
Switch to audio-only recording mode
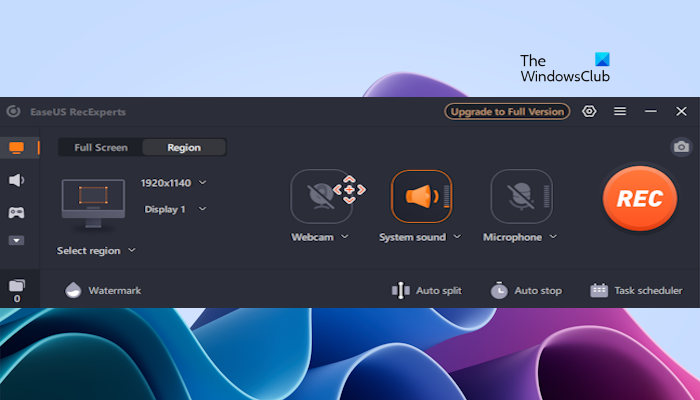point(17,180)
